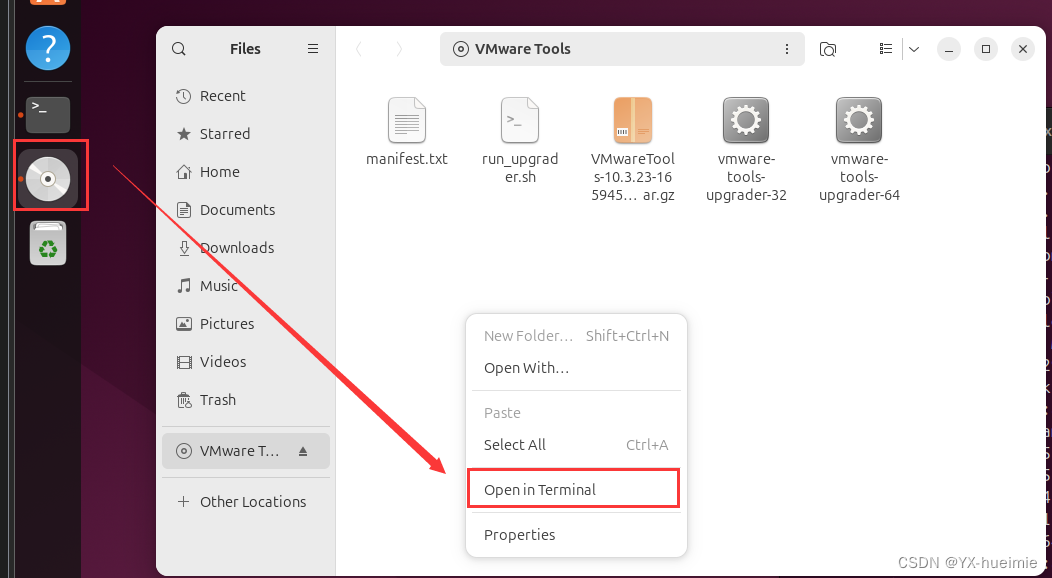Open Videos in the sidebar

point(246,362)
